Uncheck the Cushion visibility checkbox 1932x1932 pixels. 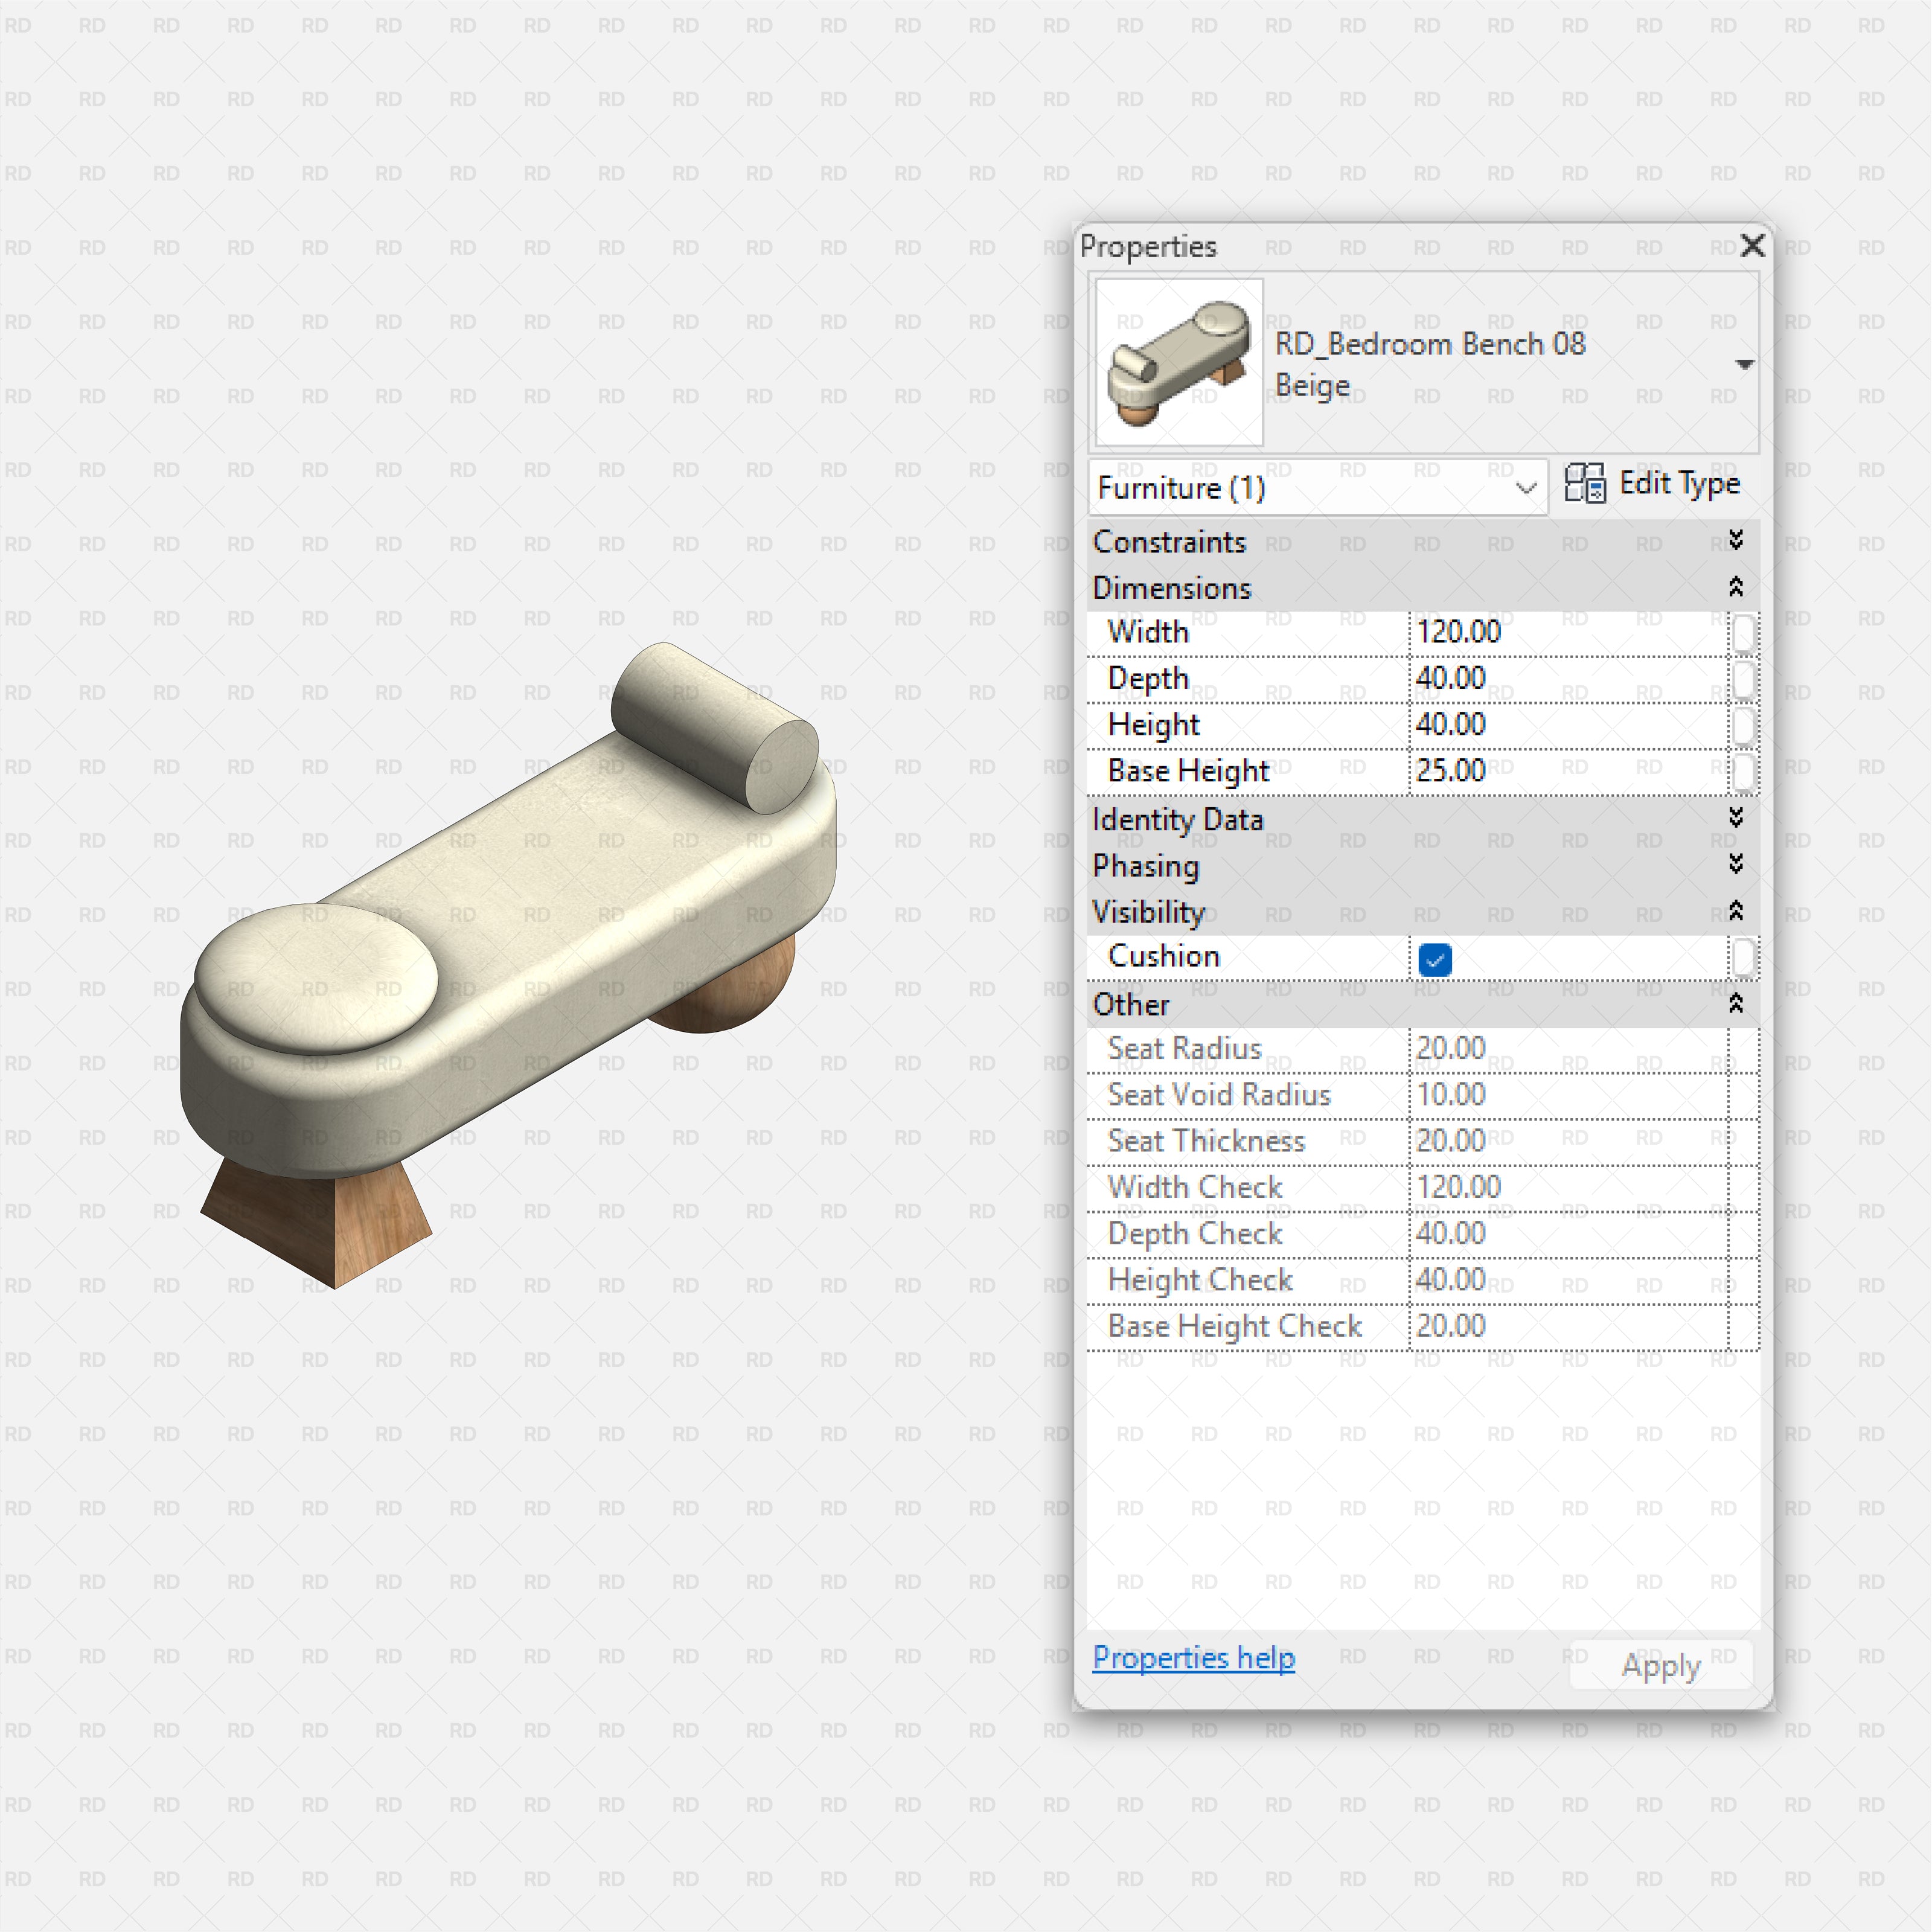[x=1435, y=959]
